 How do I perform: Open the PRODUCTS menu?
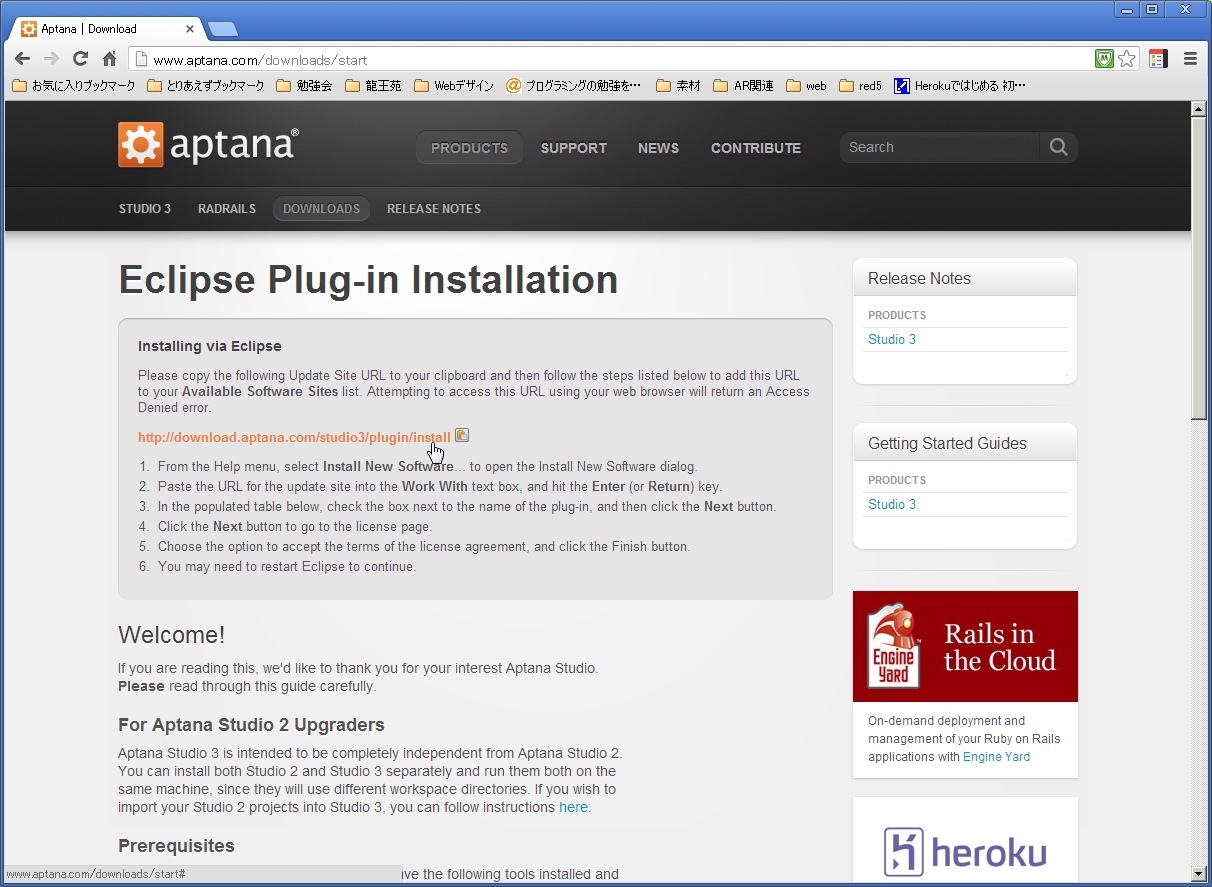(x=469, y=148)
